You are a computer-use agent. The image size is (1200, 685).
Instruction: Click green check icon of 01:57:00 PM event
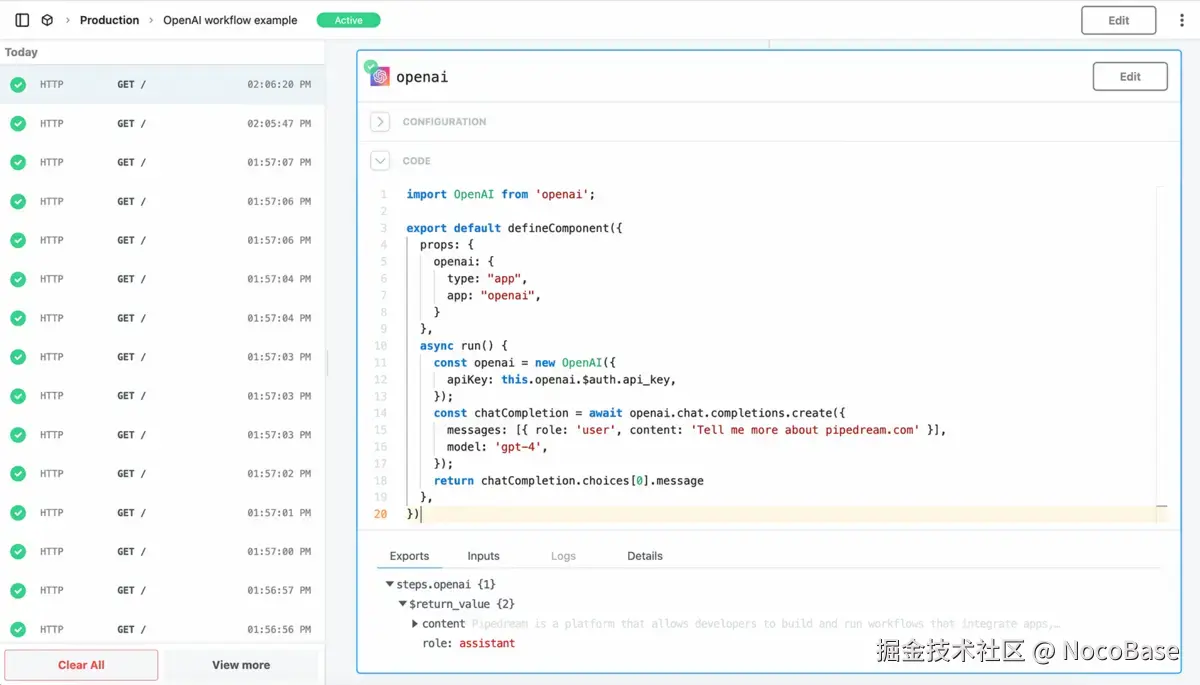pyautogui.click(x=18, y=552)
